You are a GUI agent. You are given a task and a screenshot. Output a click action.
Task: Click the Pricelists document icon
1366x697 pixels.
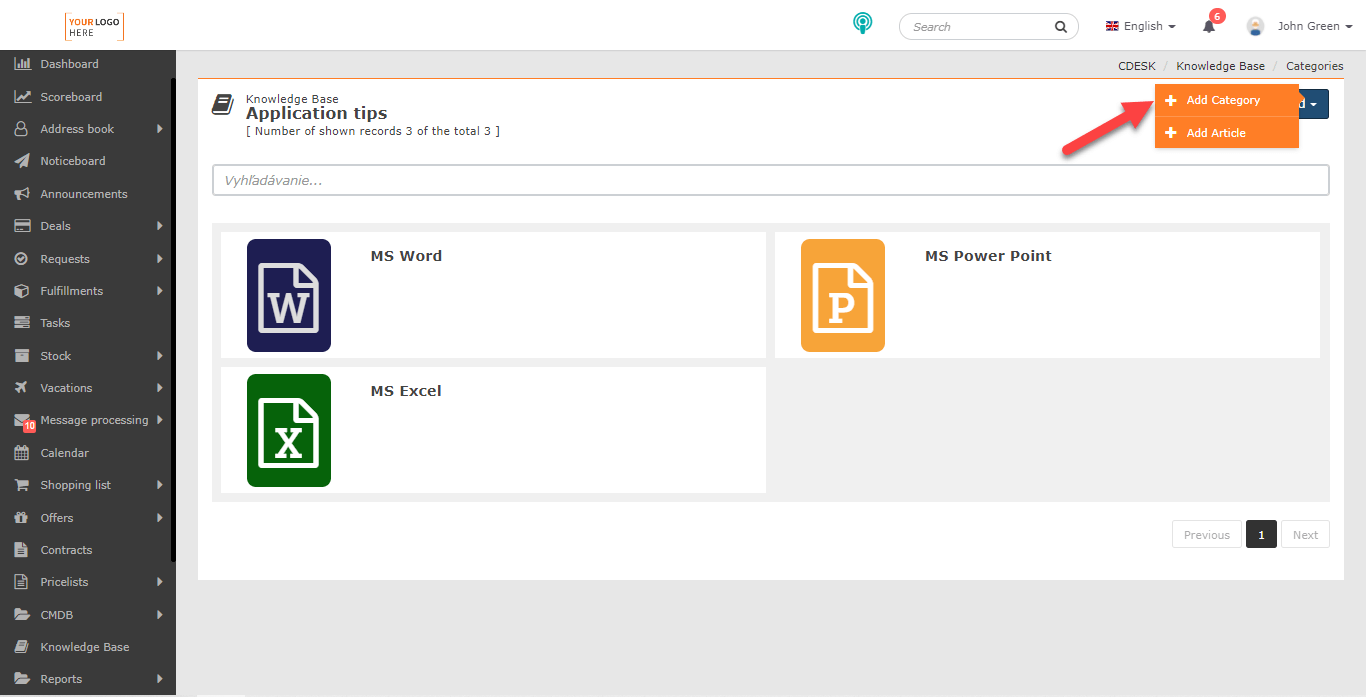click(x=21, y=582)
